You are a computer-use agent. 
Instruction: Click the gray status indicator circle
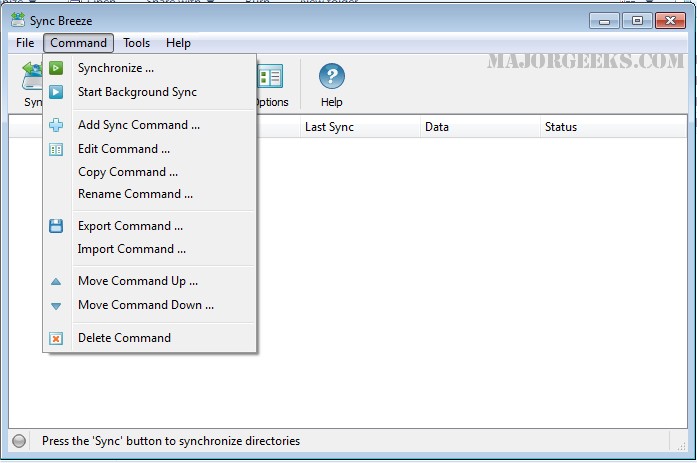coord(19,441)
